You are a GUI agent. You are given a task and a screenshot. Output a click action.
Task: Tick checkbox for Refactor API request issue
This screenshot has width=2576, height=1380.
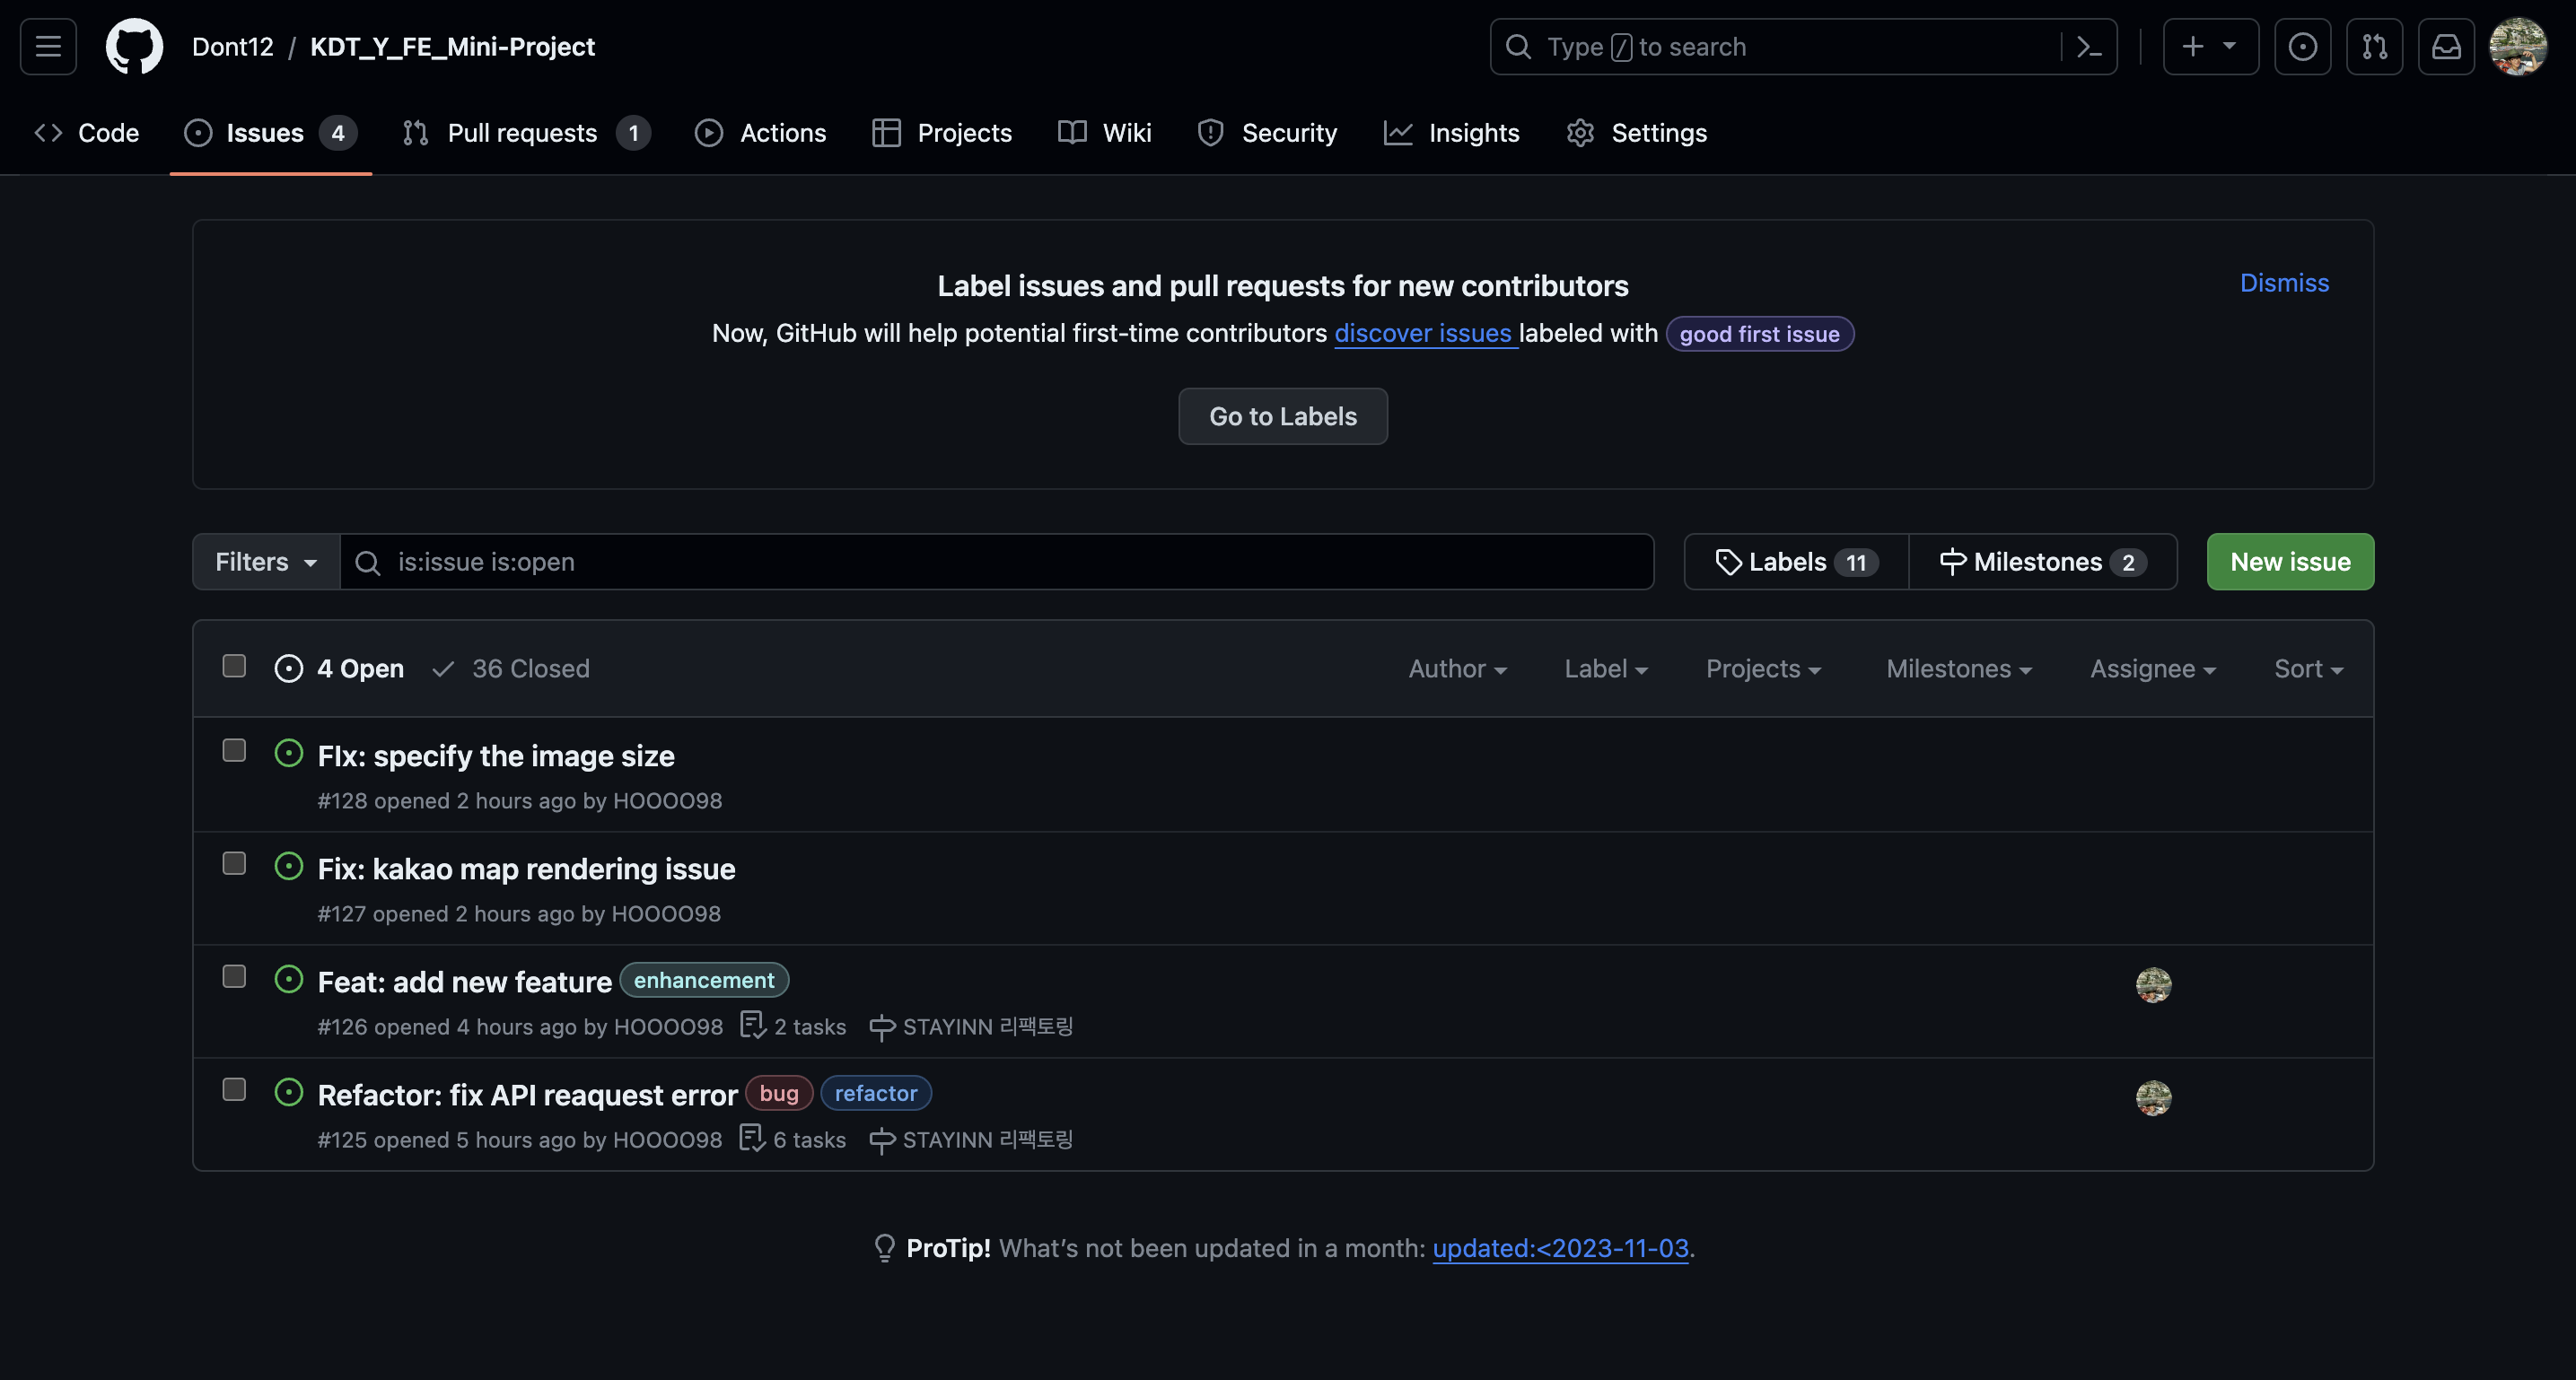click(234, 1089)
